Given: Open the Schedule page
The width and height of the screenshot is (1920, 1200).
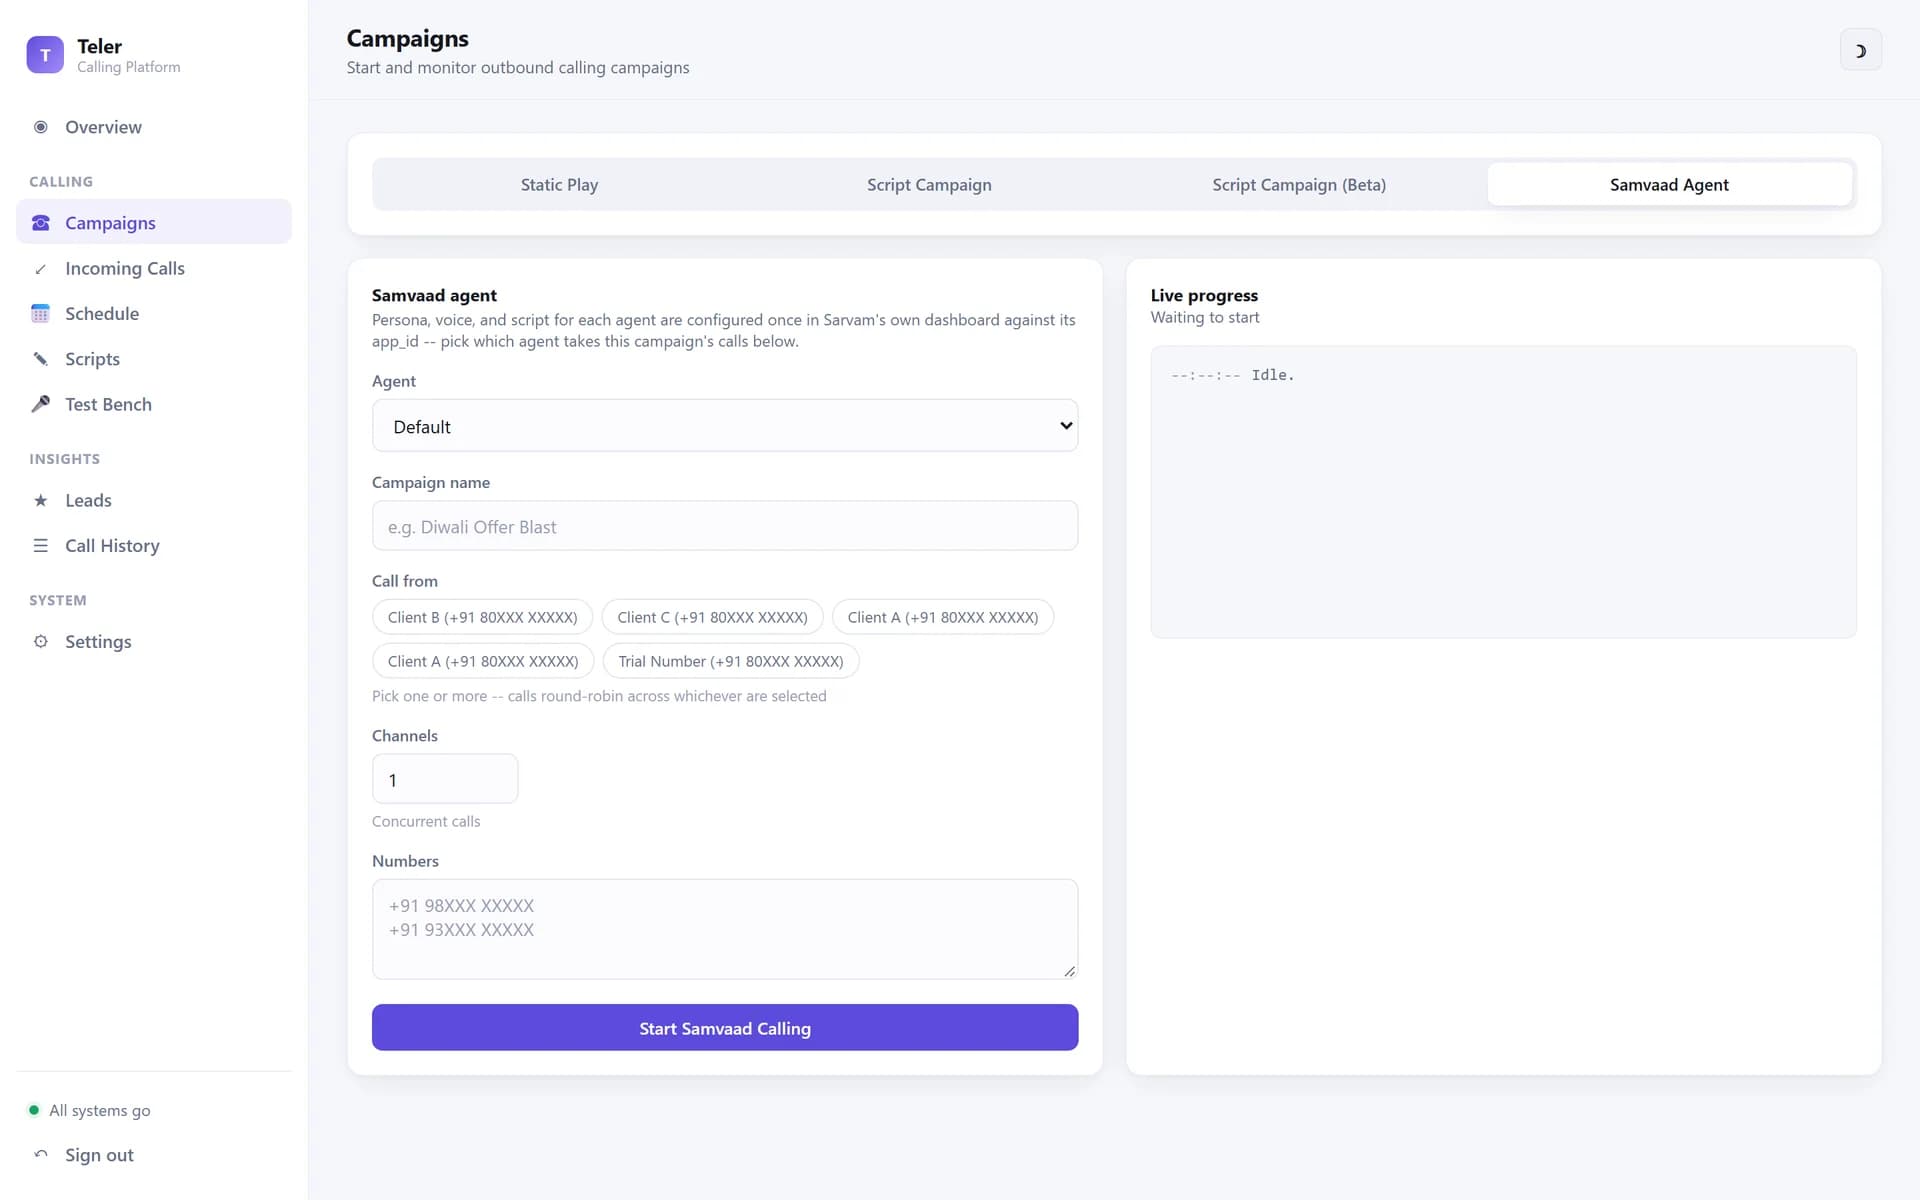Looking at the screenshot, I should point(154,314).
